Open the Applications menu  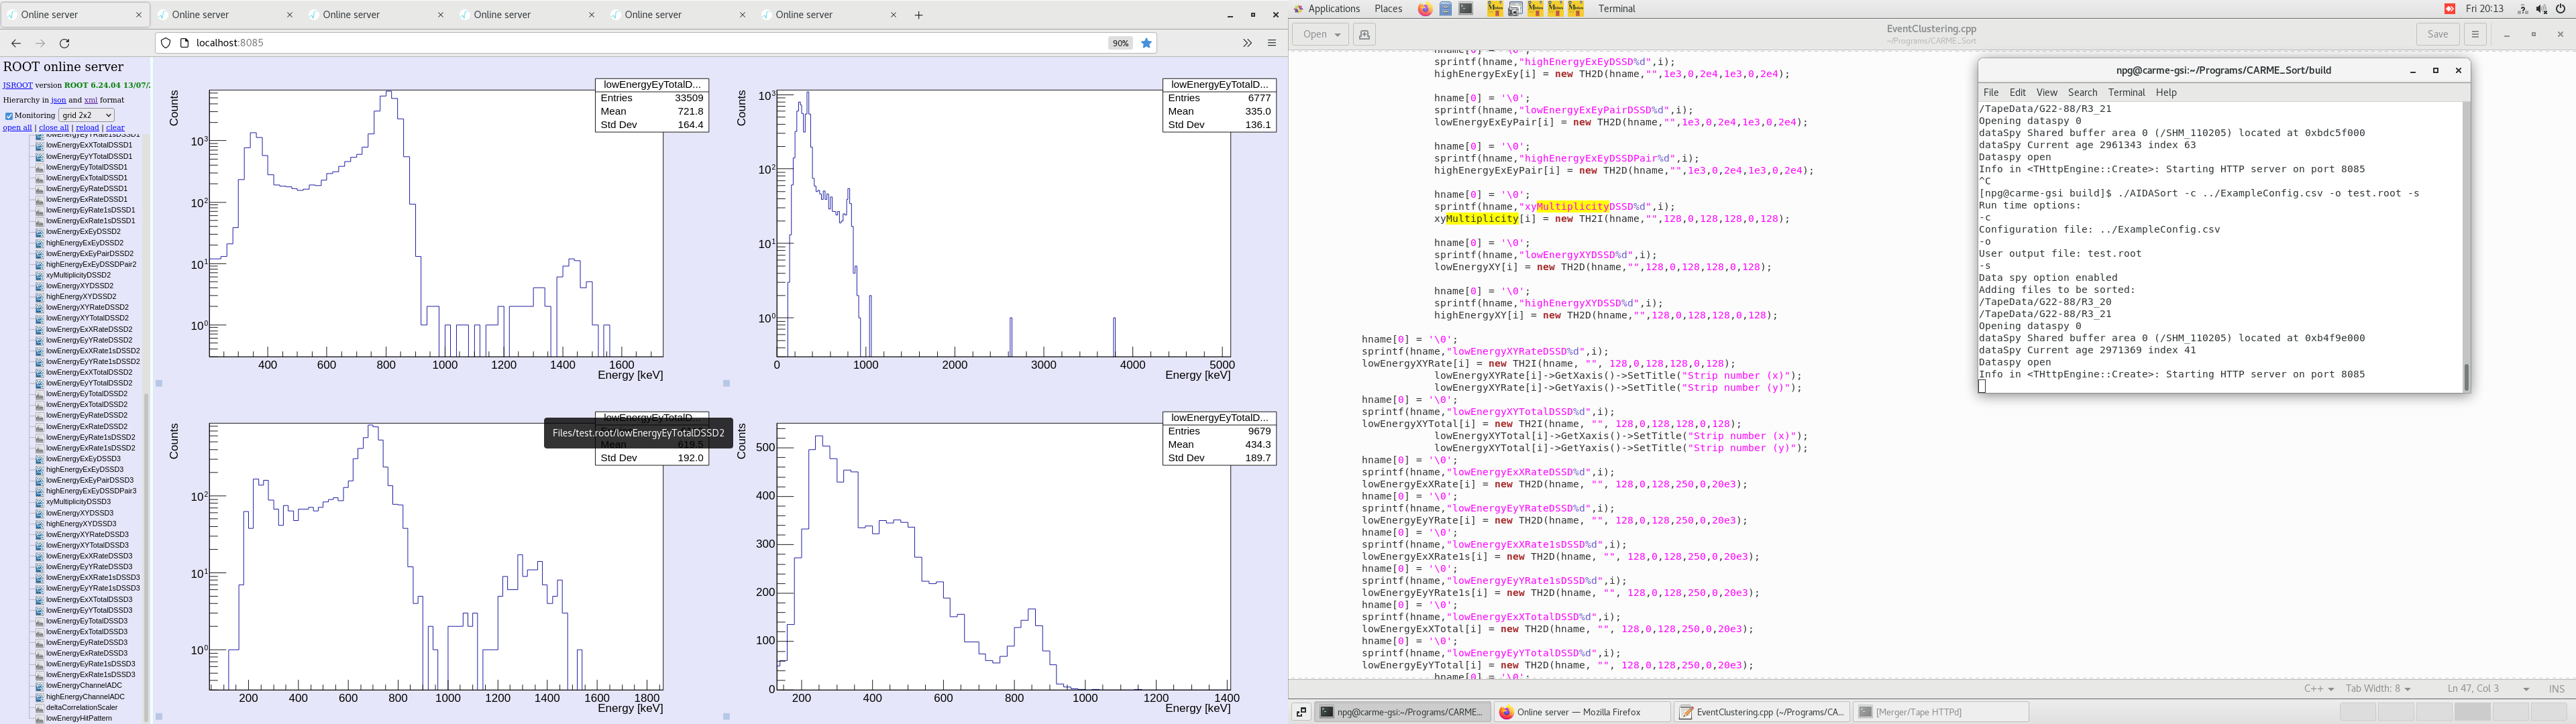pyautogui.click(x=1333, y=9)
